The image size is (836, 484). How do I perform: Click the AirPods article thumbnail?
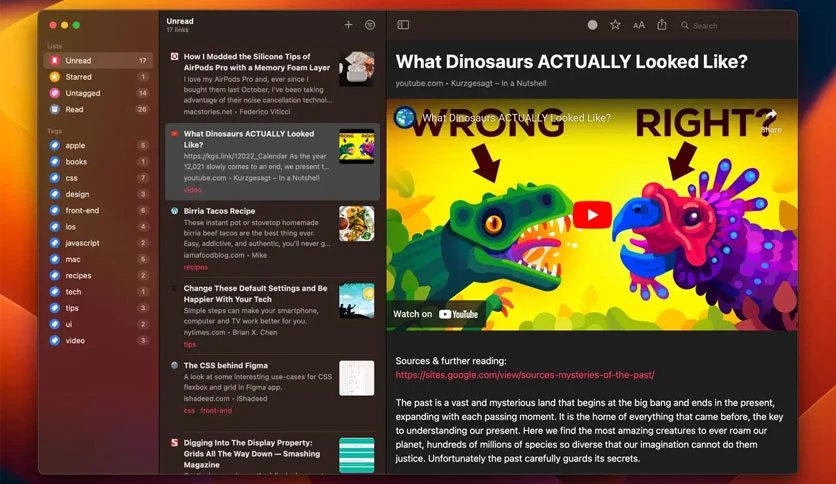(357, 69)
